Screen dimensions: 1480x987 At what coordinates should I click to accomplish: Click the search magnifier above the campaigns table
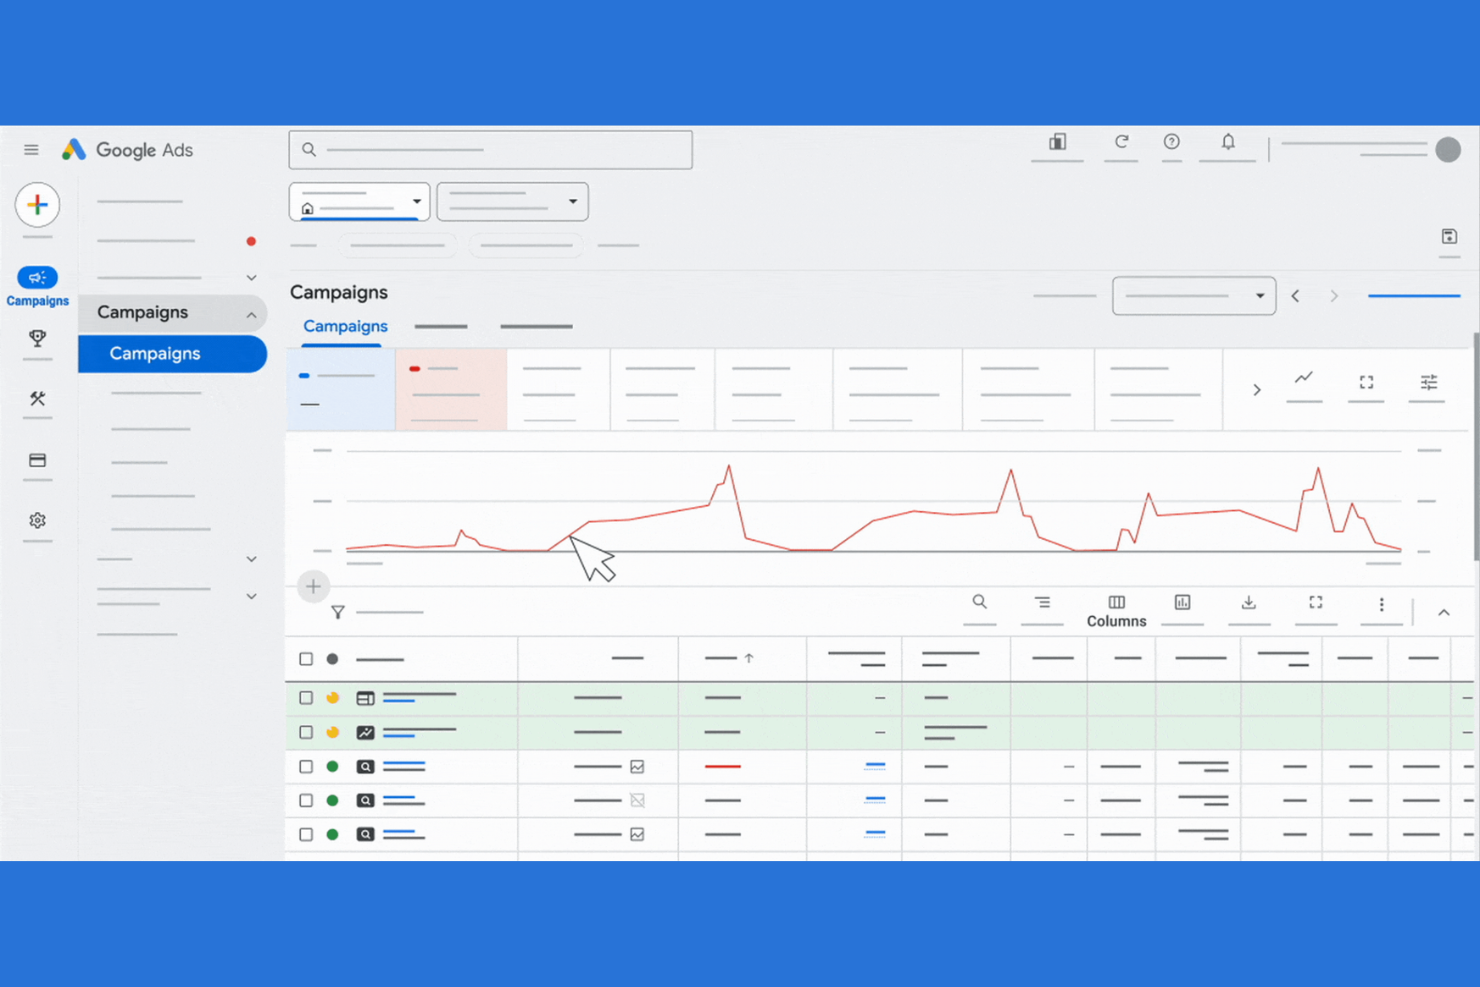coord(979,603)
